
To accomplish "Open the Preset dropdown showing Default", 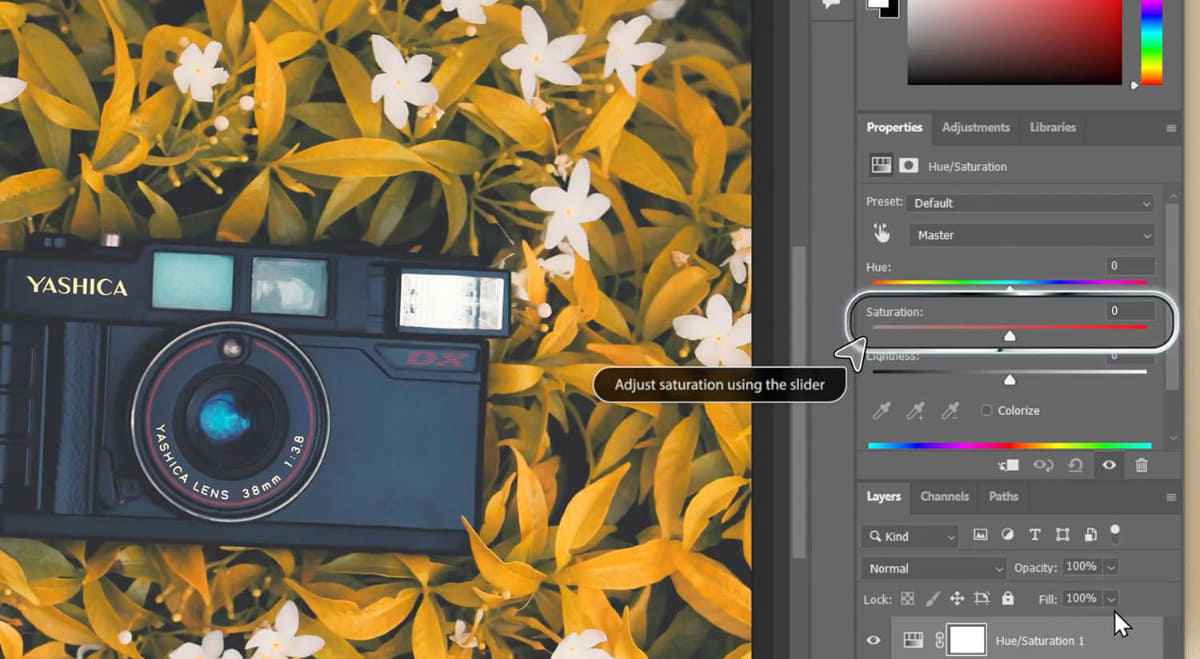I will [1031, 203].
